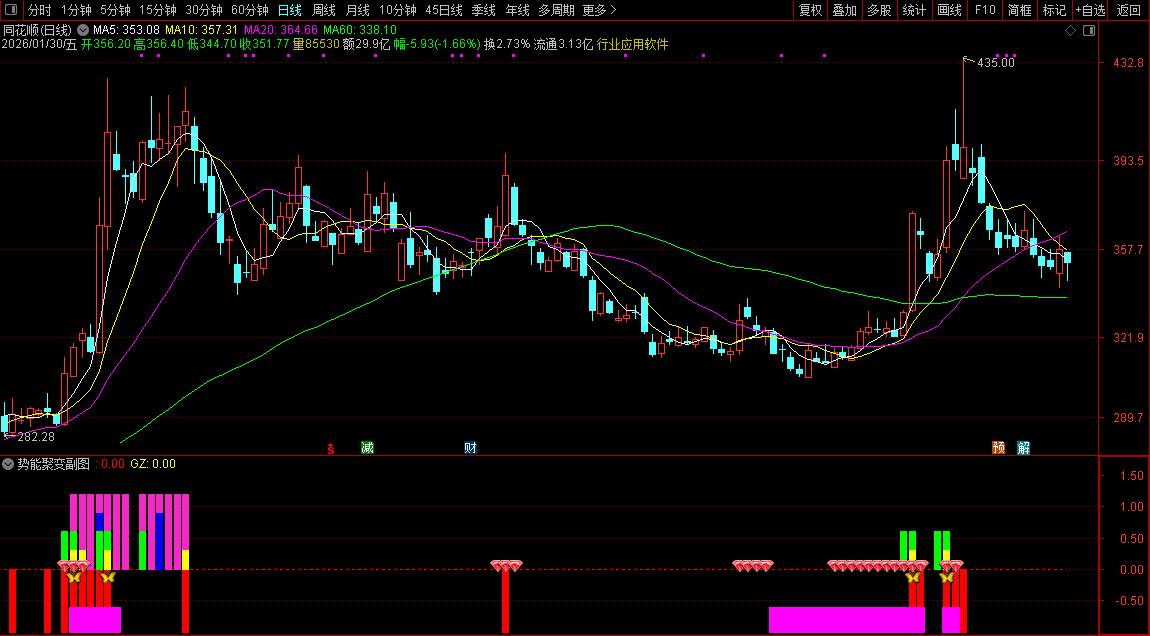The image size is (1150, 636).
Task: Add stock via +自选 button
Action: pyautogui.click(x=1091, y=10)
